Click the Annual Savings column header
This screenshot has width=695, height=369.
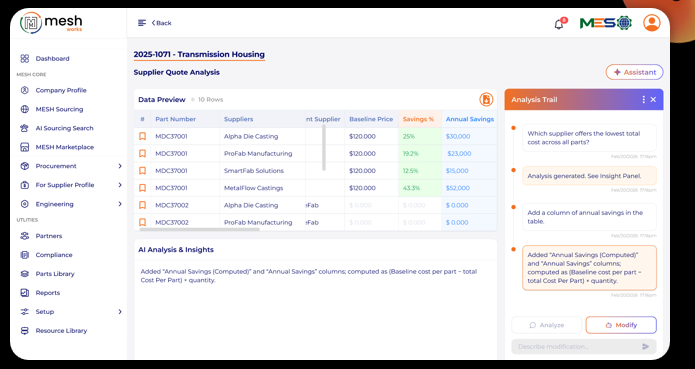tap(470, 119)
